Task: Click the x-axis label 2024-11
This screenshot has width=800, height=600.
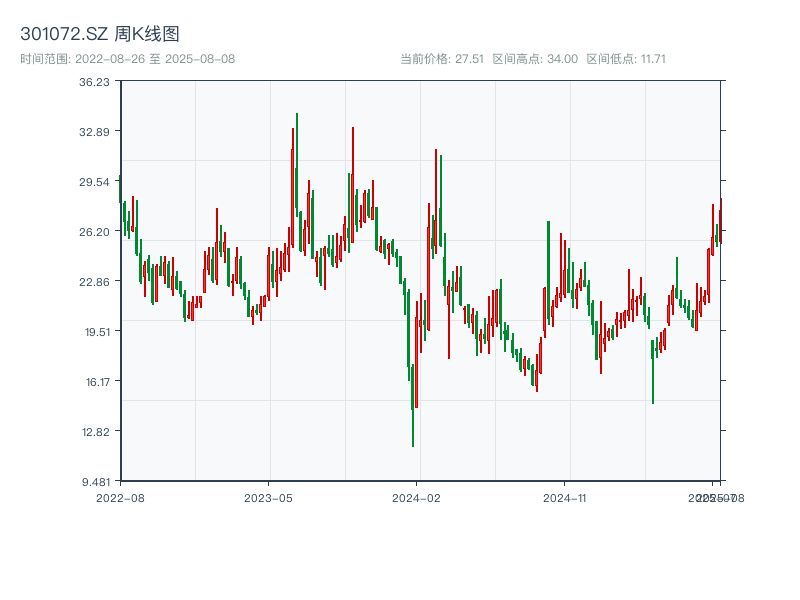Action: click(x=564, y=498)
